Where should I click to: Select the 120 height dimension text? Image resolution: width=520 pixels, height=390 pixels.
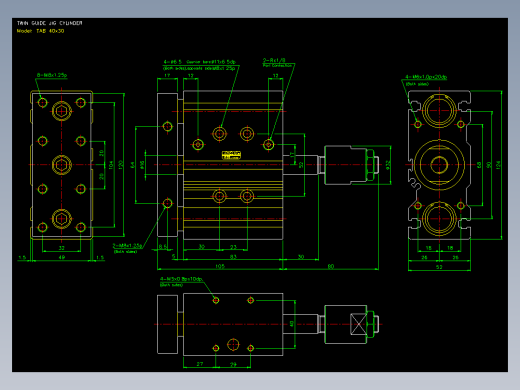[x=121, y=165]
